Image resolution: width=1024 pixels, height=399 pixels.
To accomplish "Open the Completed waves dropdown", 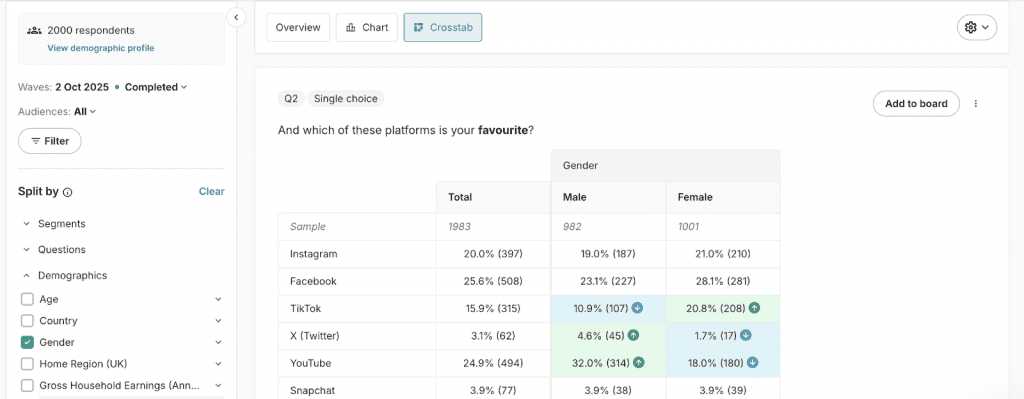I will point(155,87).
